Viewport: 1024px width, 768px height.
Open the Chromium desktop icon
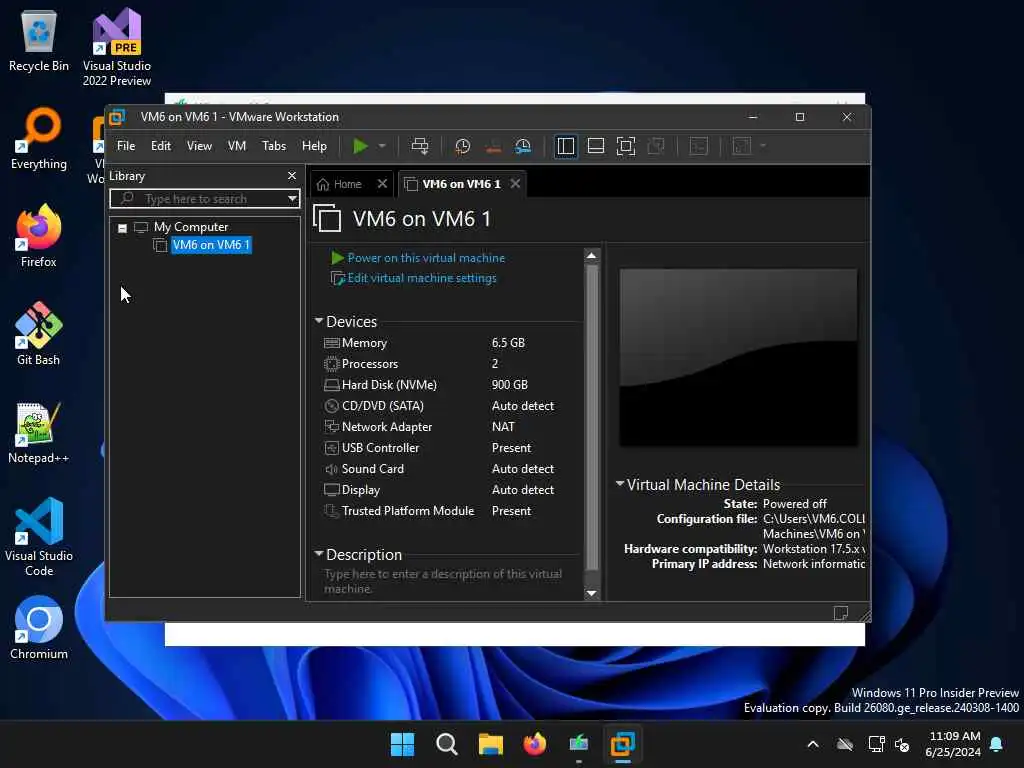click(x=39, y=628)
